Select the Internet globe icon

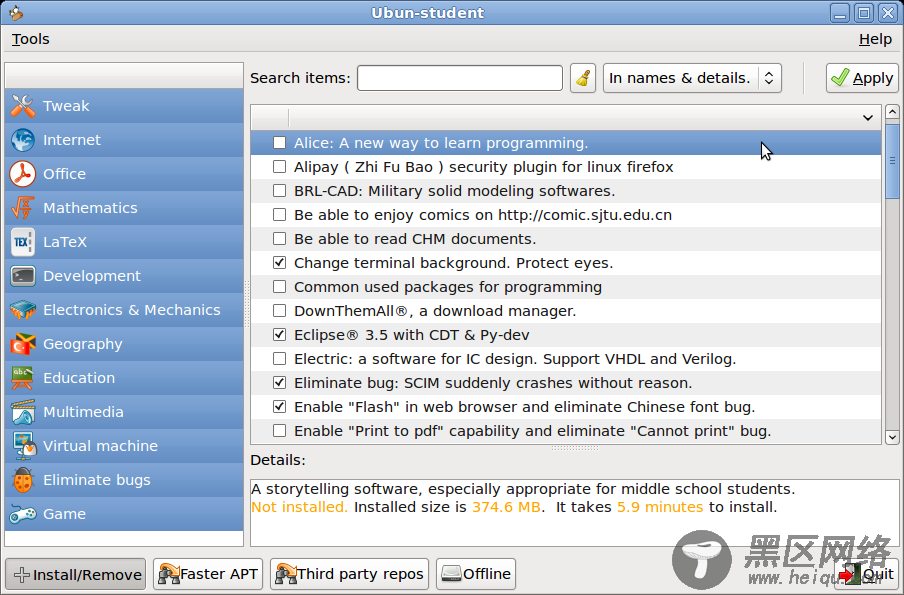tap(22, 140)
